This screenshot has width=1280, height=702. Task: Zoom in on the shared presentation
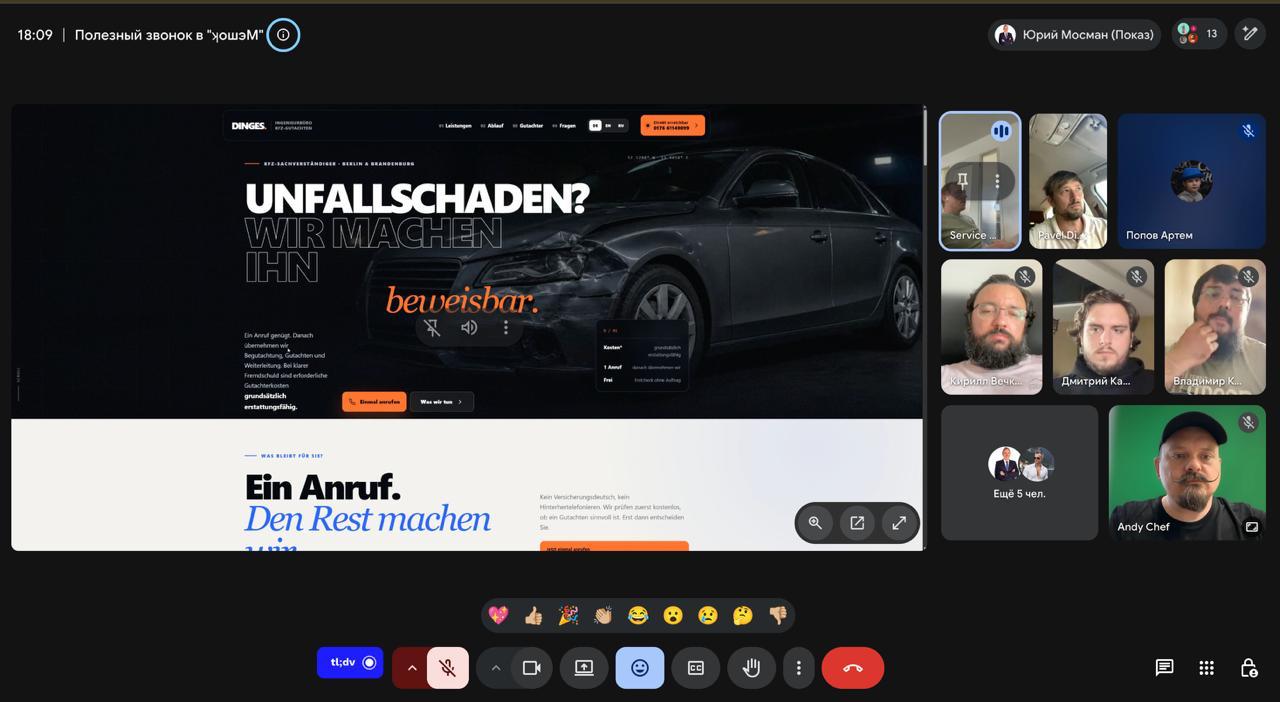point(815,522)
